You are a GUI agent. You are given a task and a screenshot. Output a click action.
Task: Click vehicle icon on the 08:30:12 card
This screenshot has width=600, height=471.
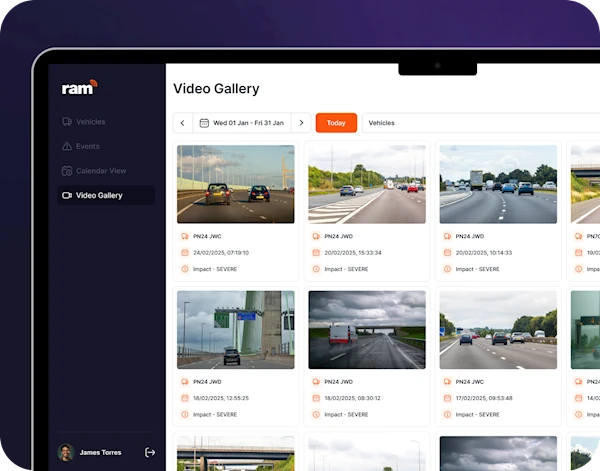[x=316, y=381]
